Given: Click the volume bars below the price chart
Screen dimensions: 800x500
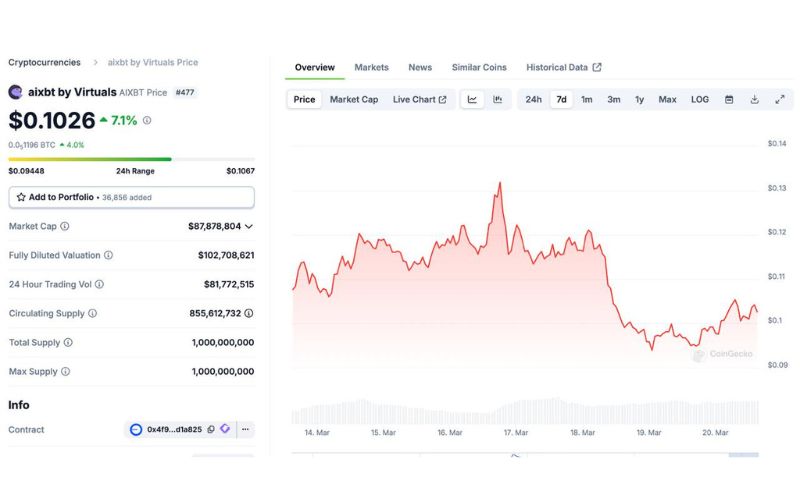Looking at the screenshot, I should pyautogui.click(x=525, y=411).
